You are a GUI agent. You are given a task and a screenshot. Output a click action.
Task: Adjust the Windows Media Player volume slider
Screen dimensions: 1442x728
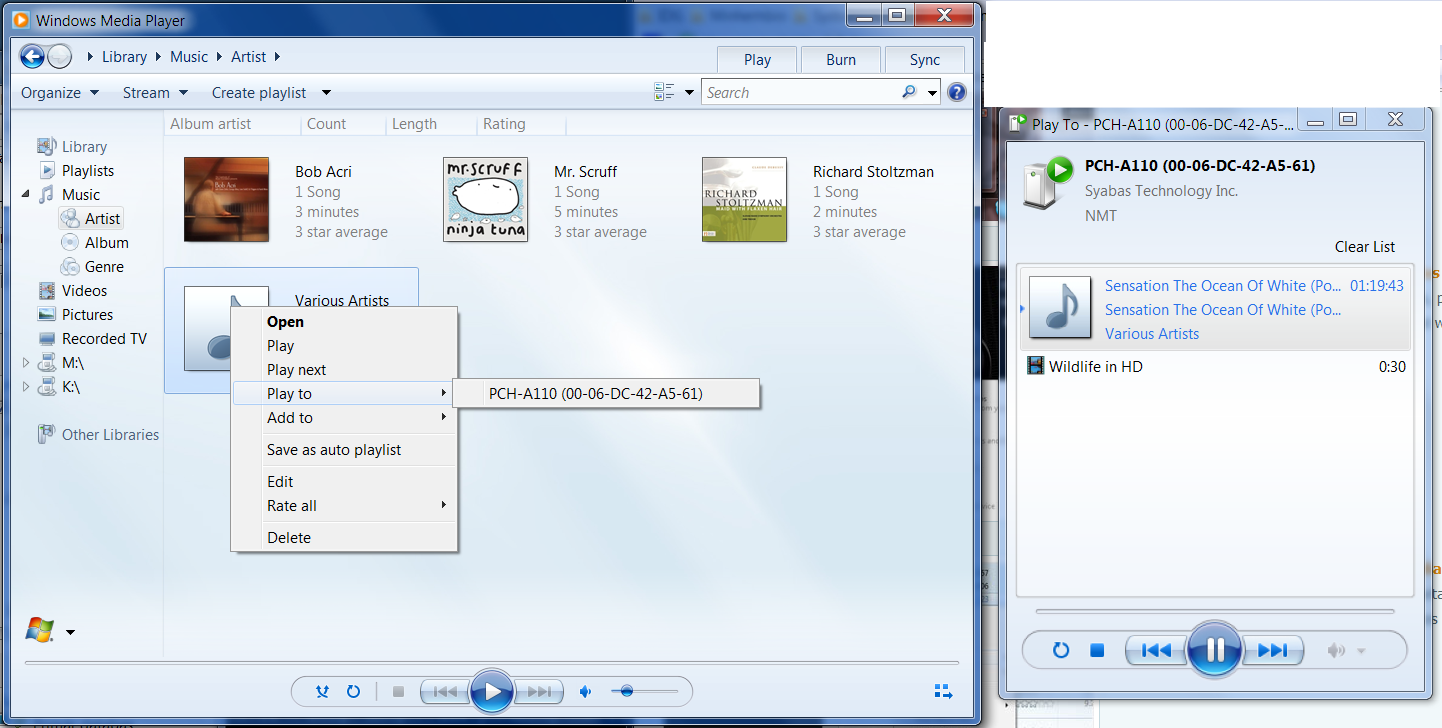(x=643, y=691)
